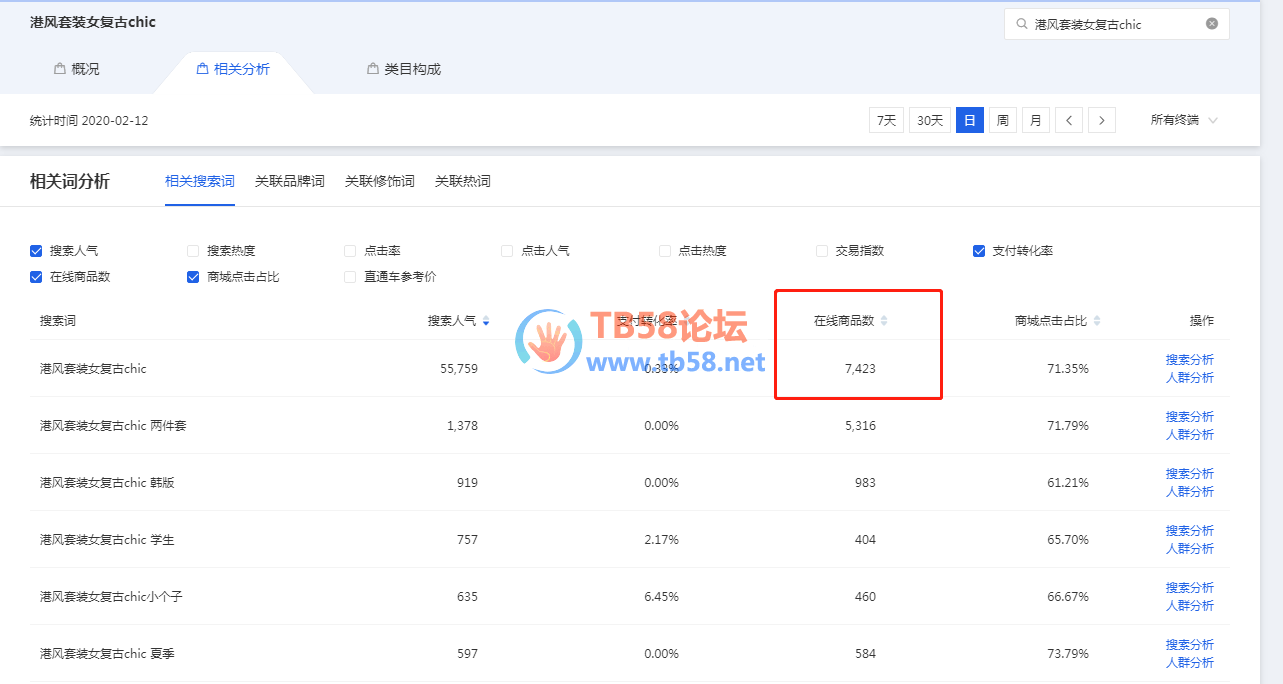Go to previous date with left arrow
This screenshot has height=684, width=1283.
(x=1069, y=120)
